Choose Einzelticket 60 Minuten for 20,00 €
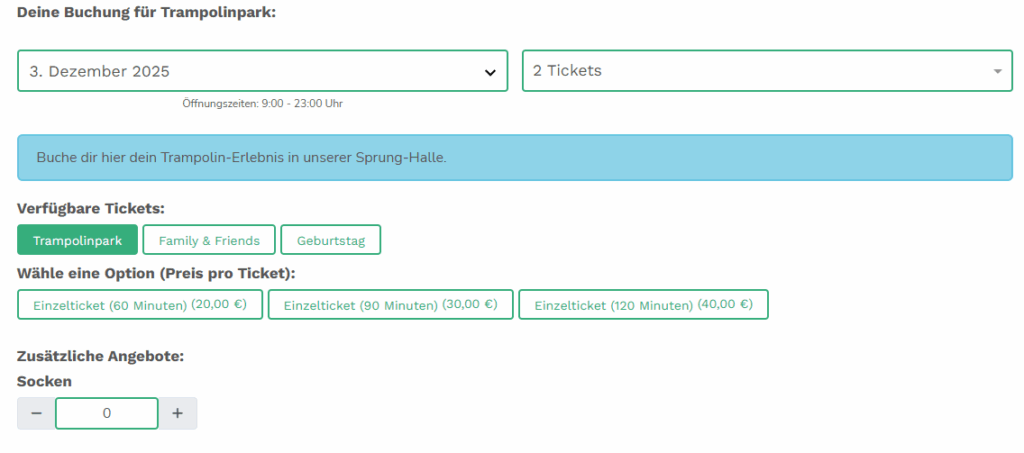The width and height of the screenshot is (1024, 453). tap(140, 305)
